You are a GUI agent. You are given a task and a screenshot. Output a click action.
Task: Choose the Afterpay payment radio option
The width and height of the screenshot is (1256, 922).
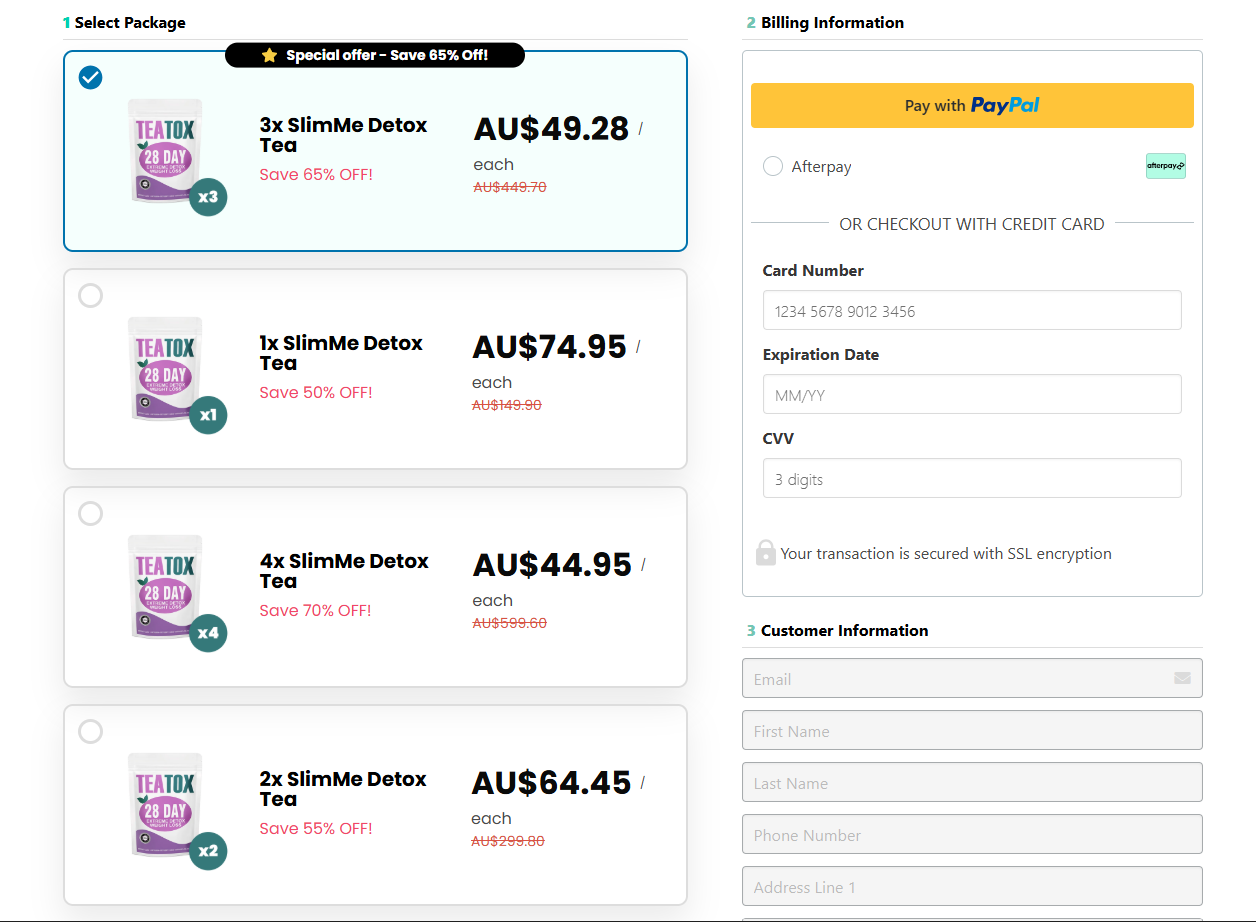click(773, 167)
